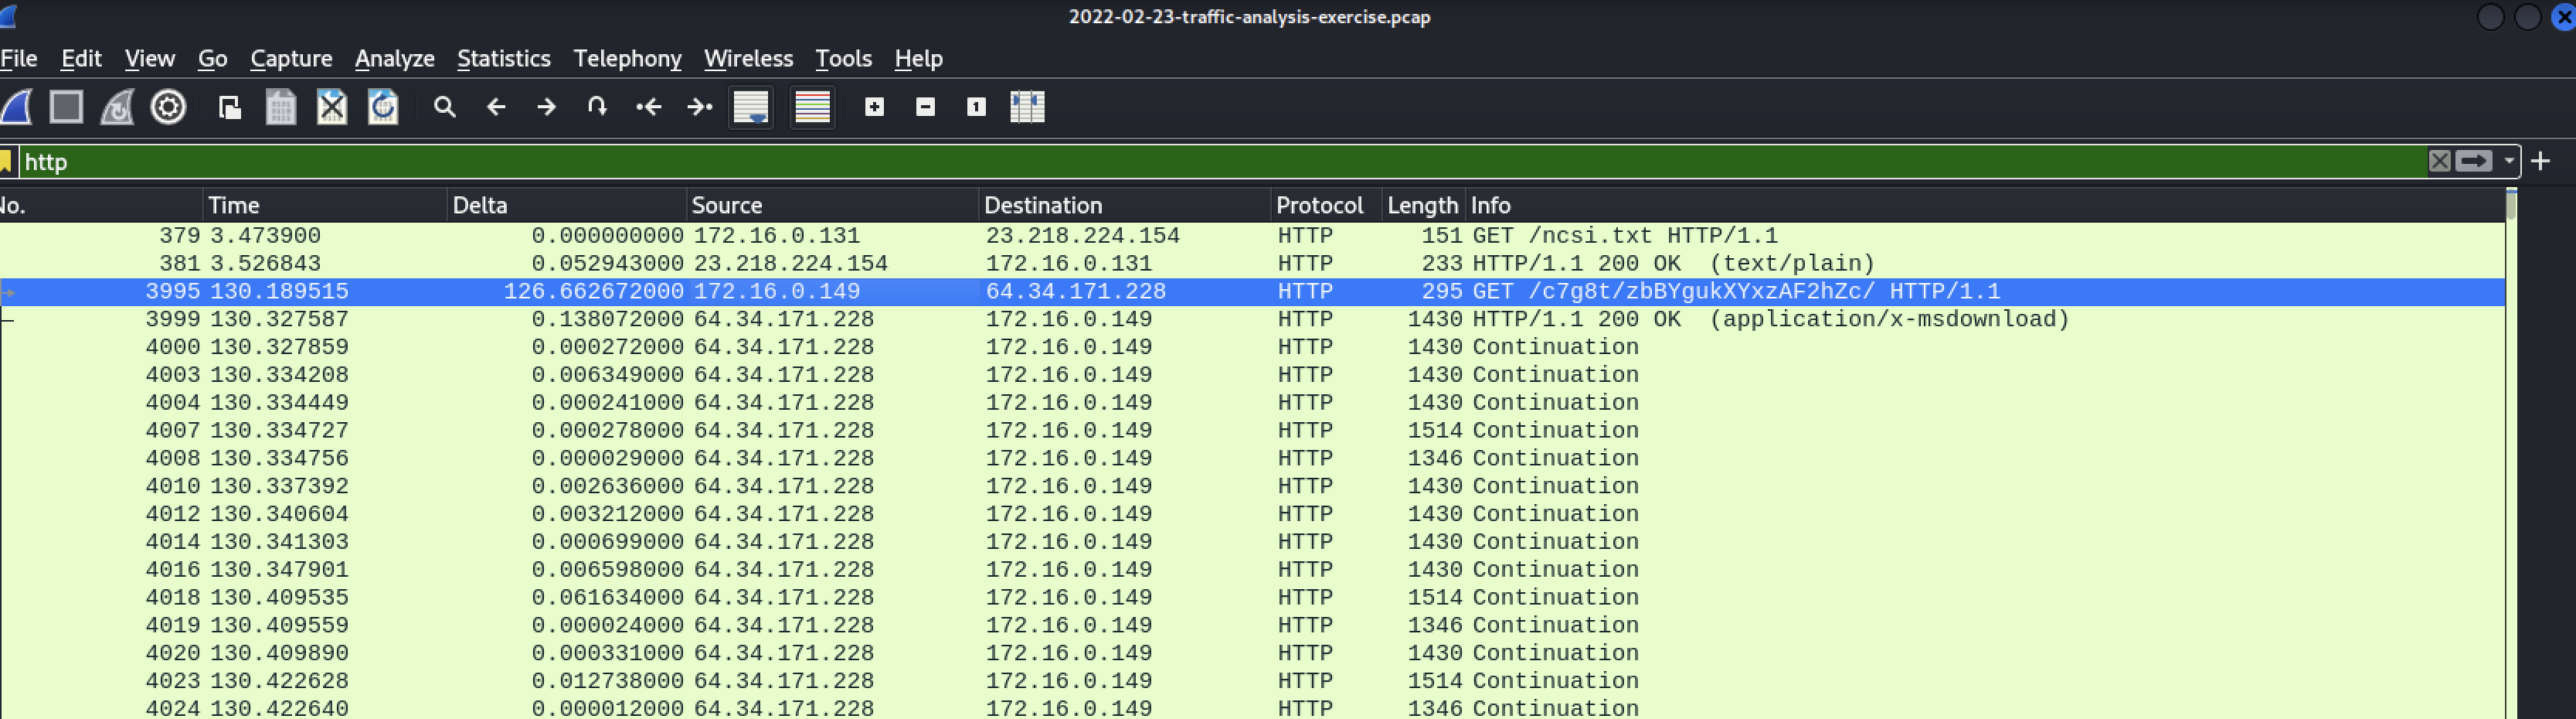Screen dimensions: 2576x719
Task: Click the find packet magnifier icon
Action: (x=445, y=107)
